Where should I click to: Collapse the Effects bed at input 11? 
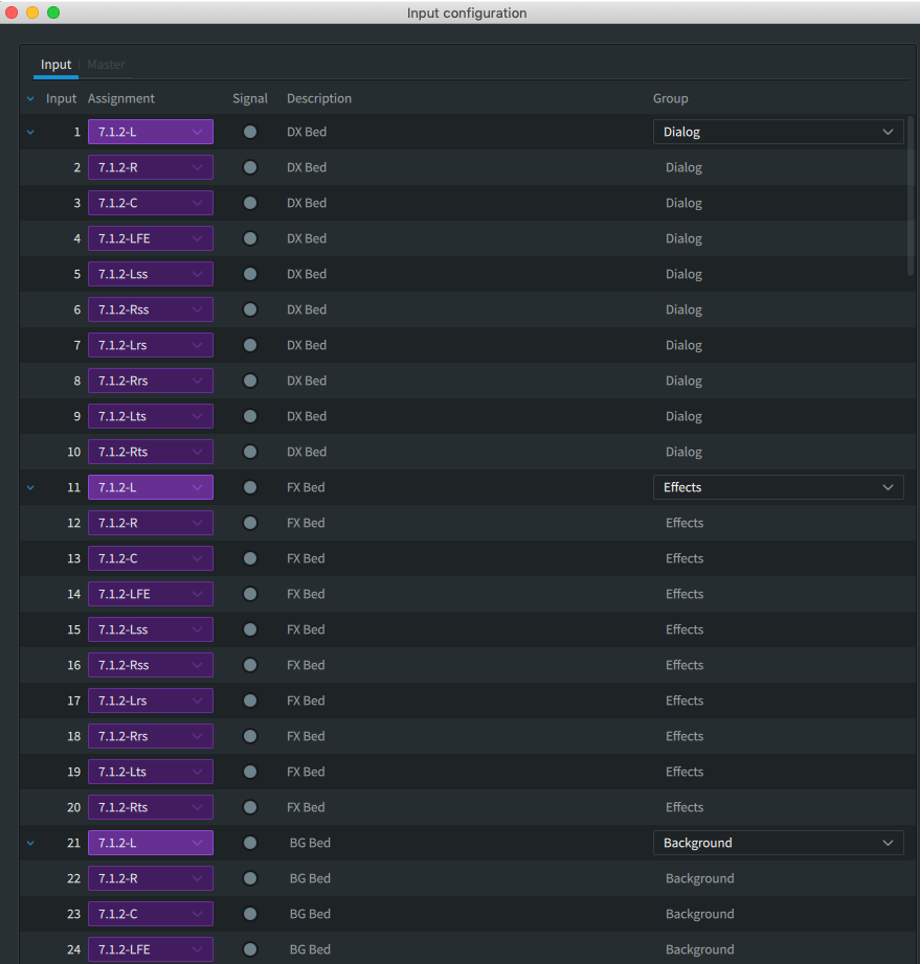[x=29, y=488]
